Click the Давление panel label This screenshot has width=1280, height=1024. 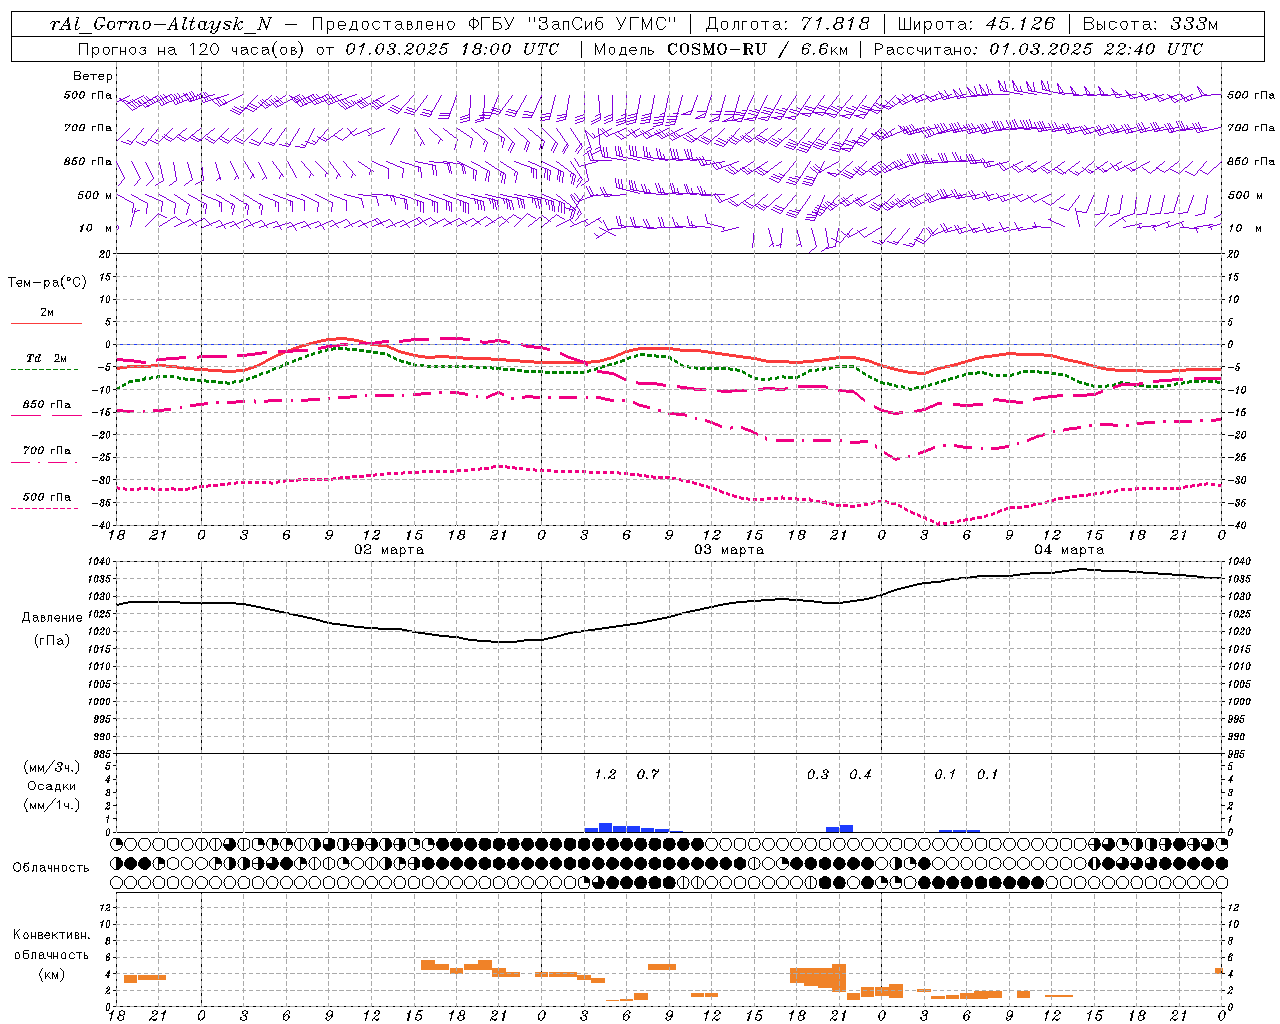click(x=52, y=618)
